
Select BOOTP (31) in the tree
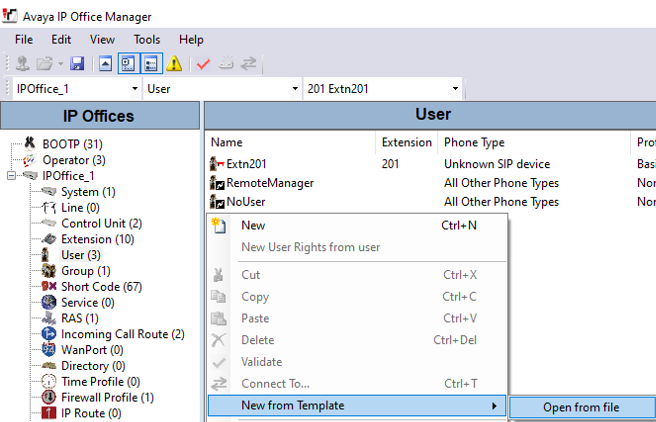coord(72,144)
